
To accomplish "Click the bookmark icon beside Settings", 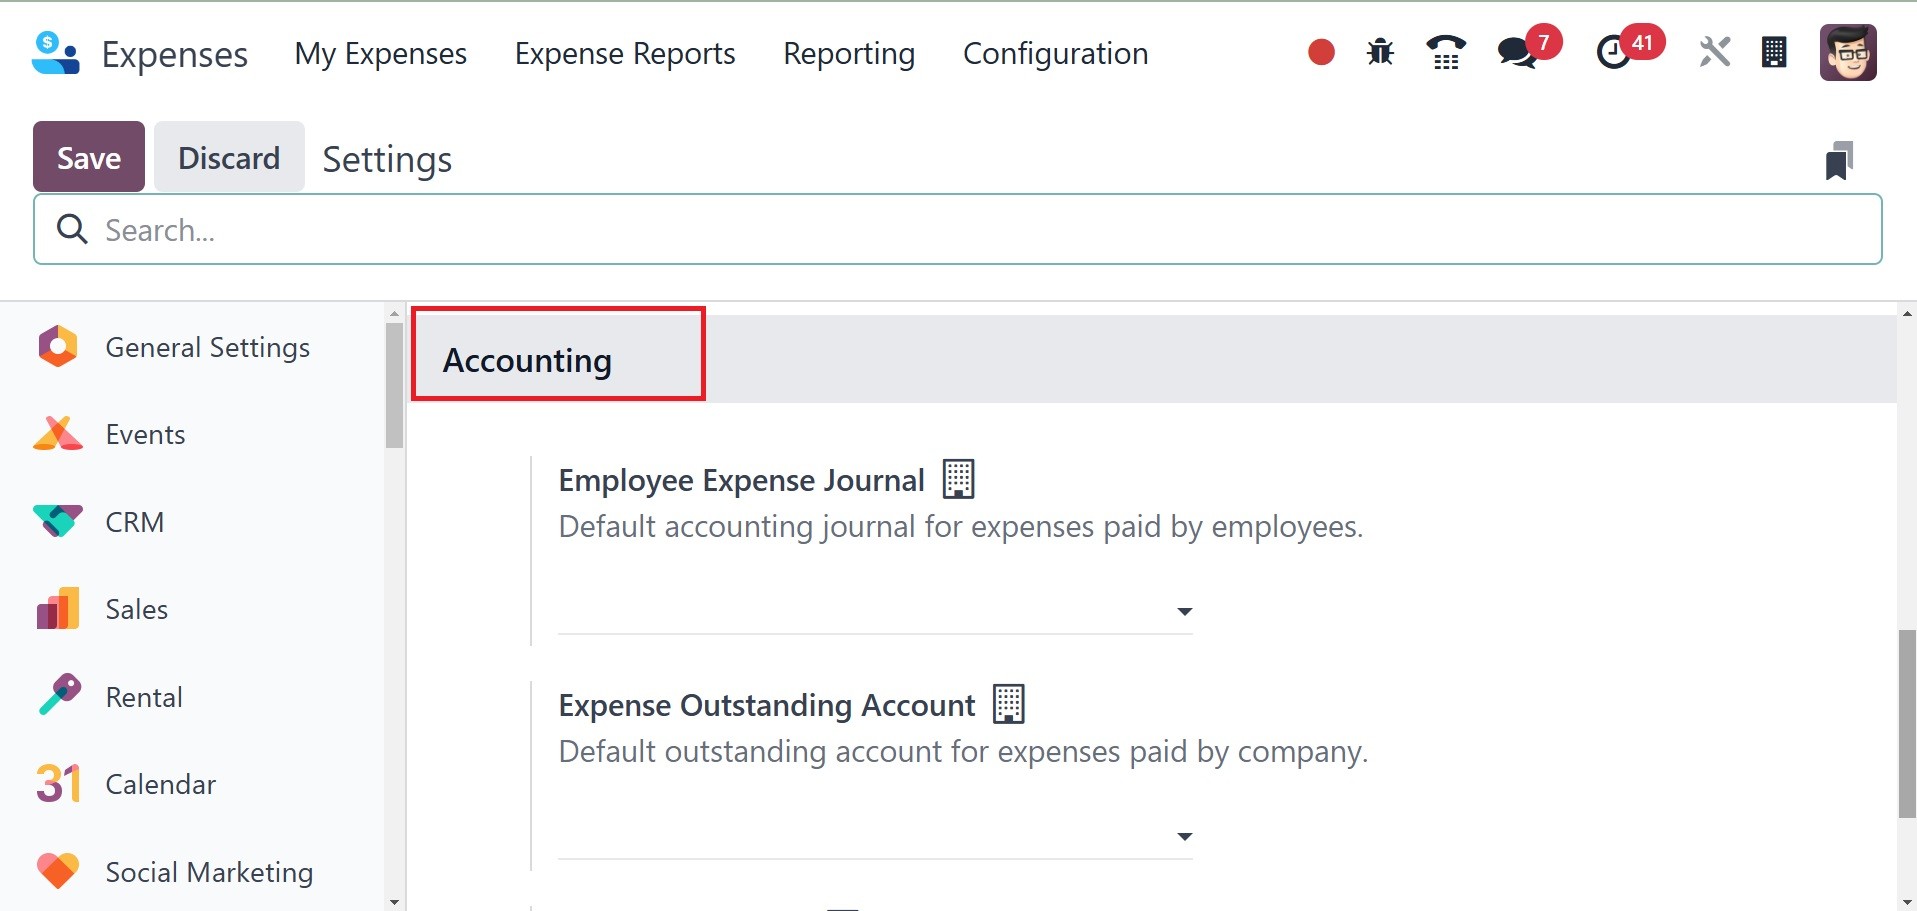I will tap(1839, 160).
